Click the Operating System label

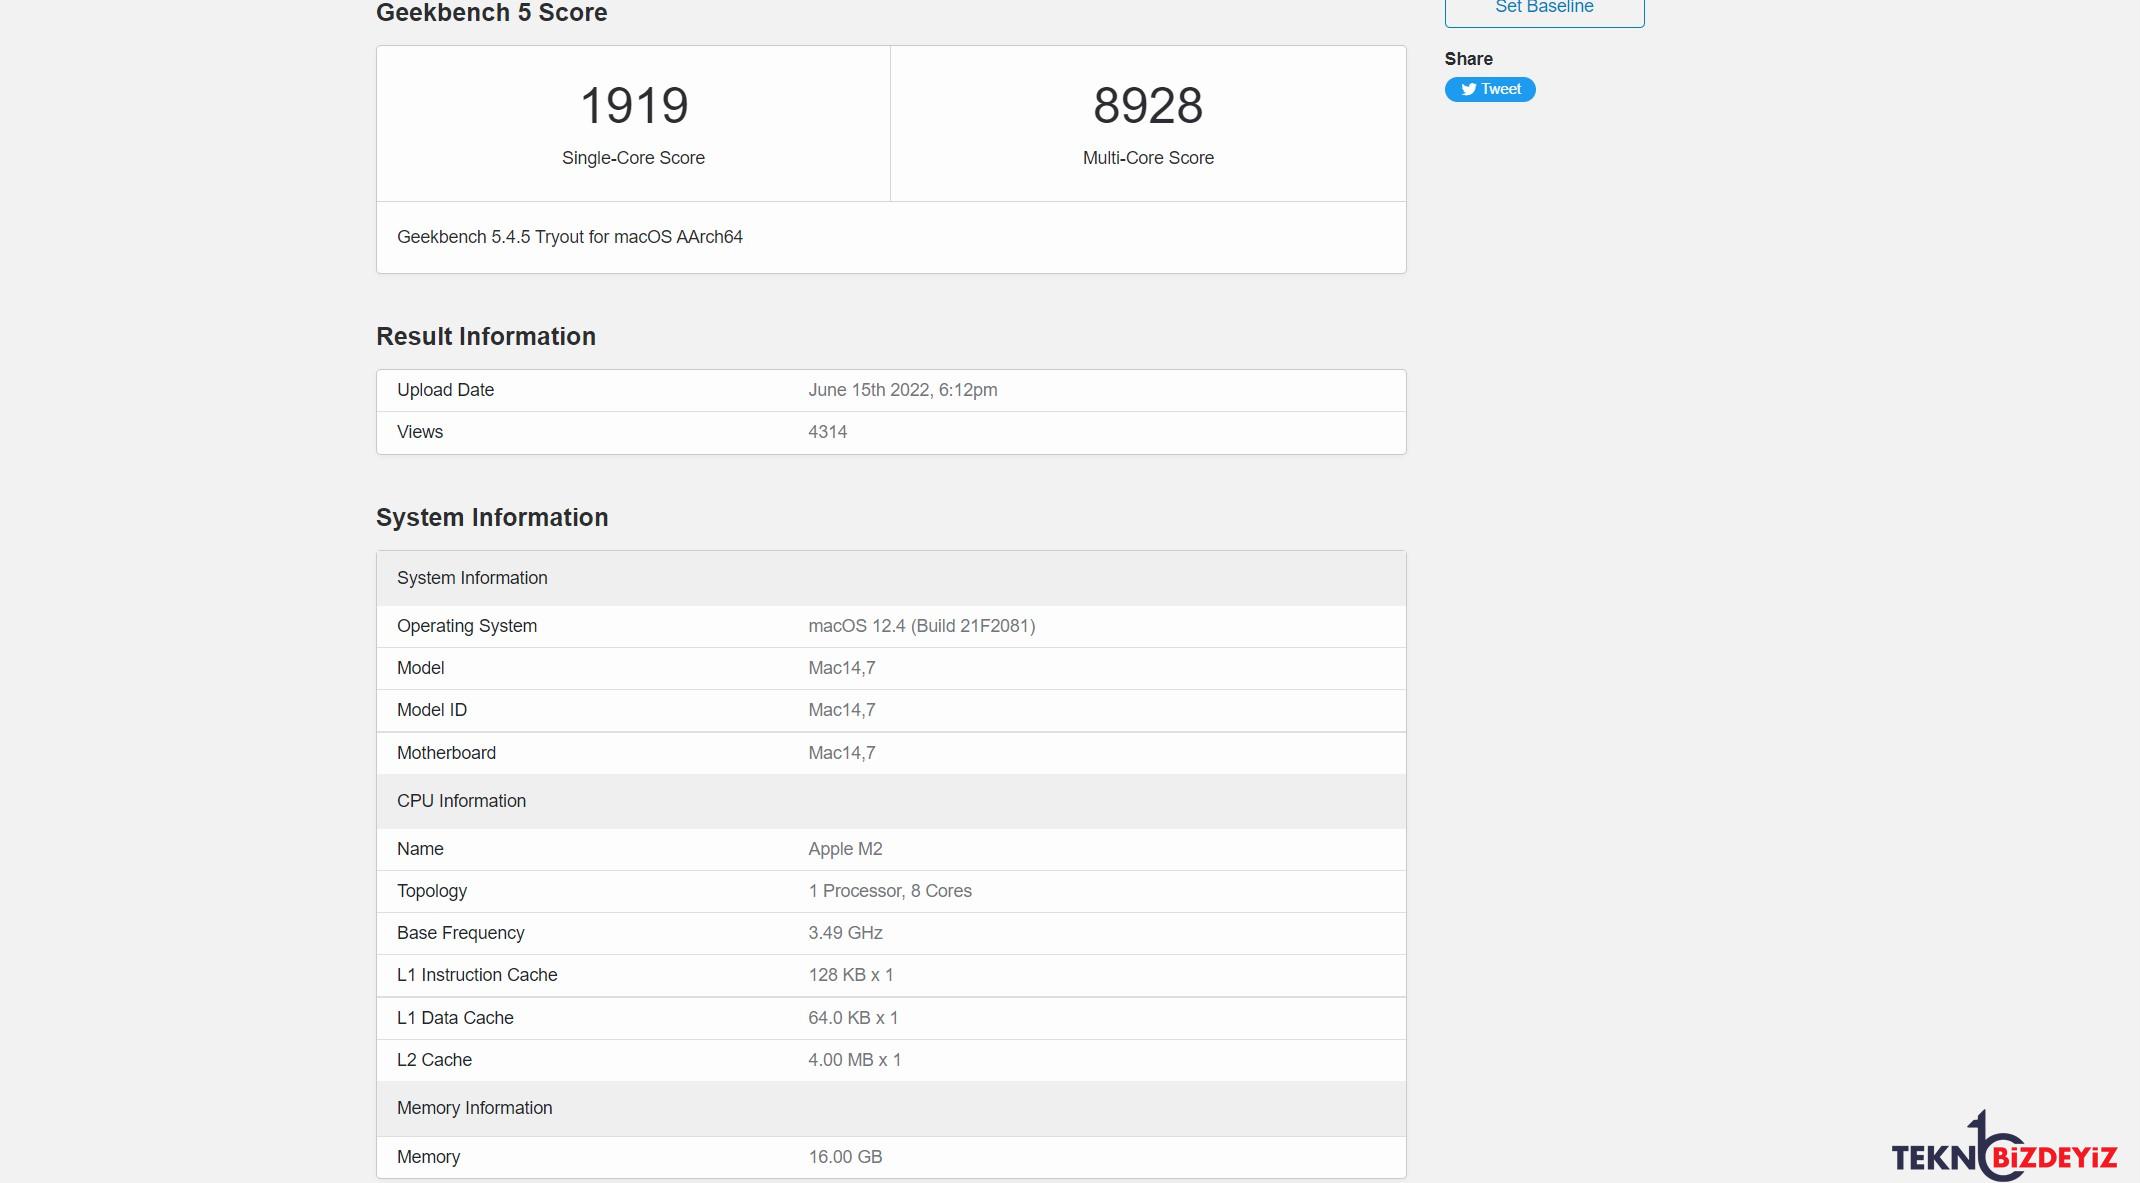[x=467, y=626]
